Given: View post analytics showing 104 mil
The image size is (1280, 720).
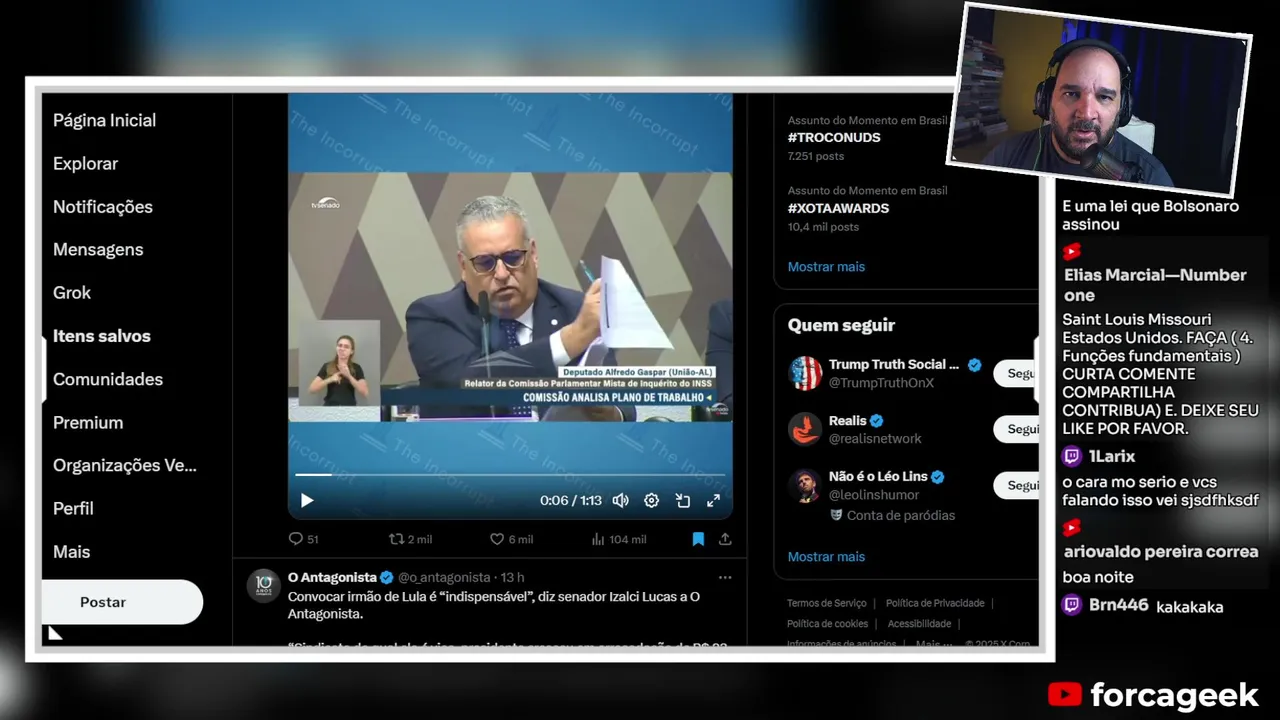Looking at the screenshot, I should point(618,539).
